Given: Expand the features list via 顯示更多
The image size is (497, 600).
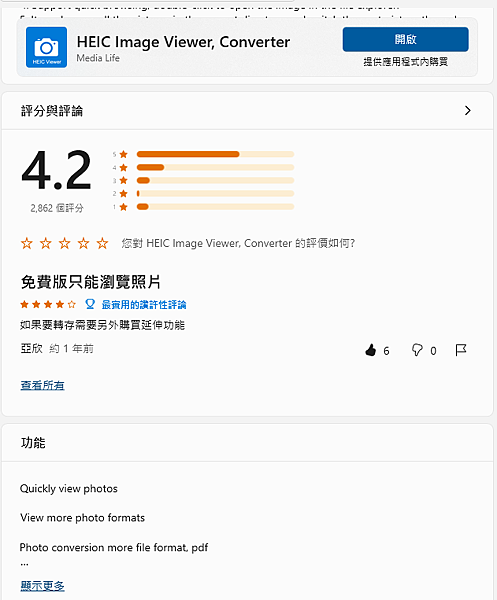Looking at the screenshot, I should point(42,585).
